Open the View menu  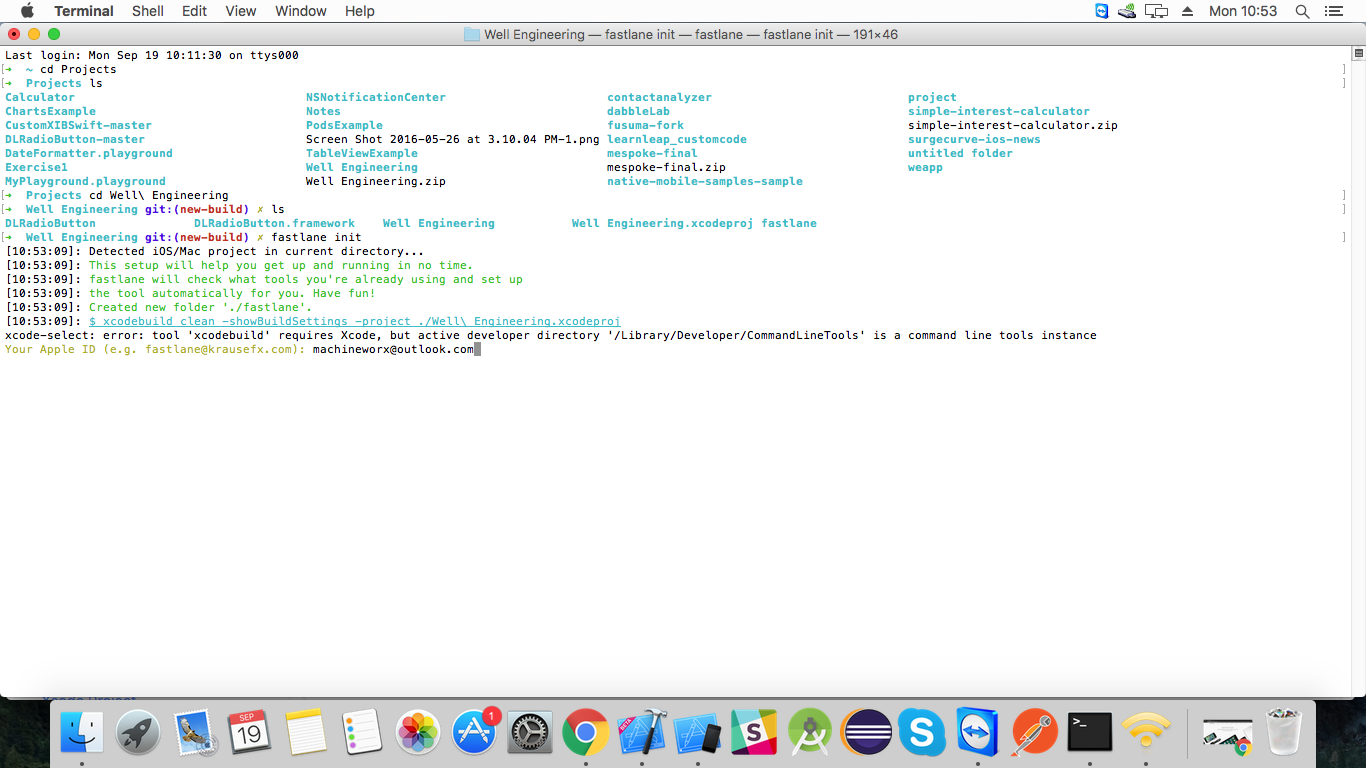coord(241,11)
